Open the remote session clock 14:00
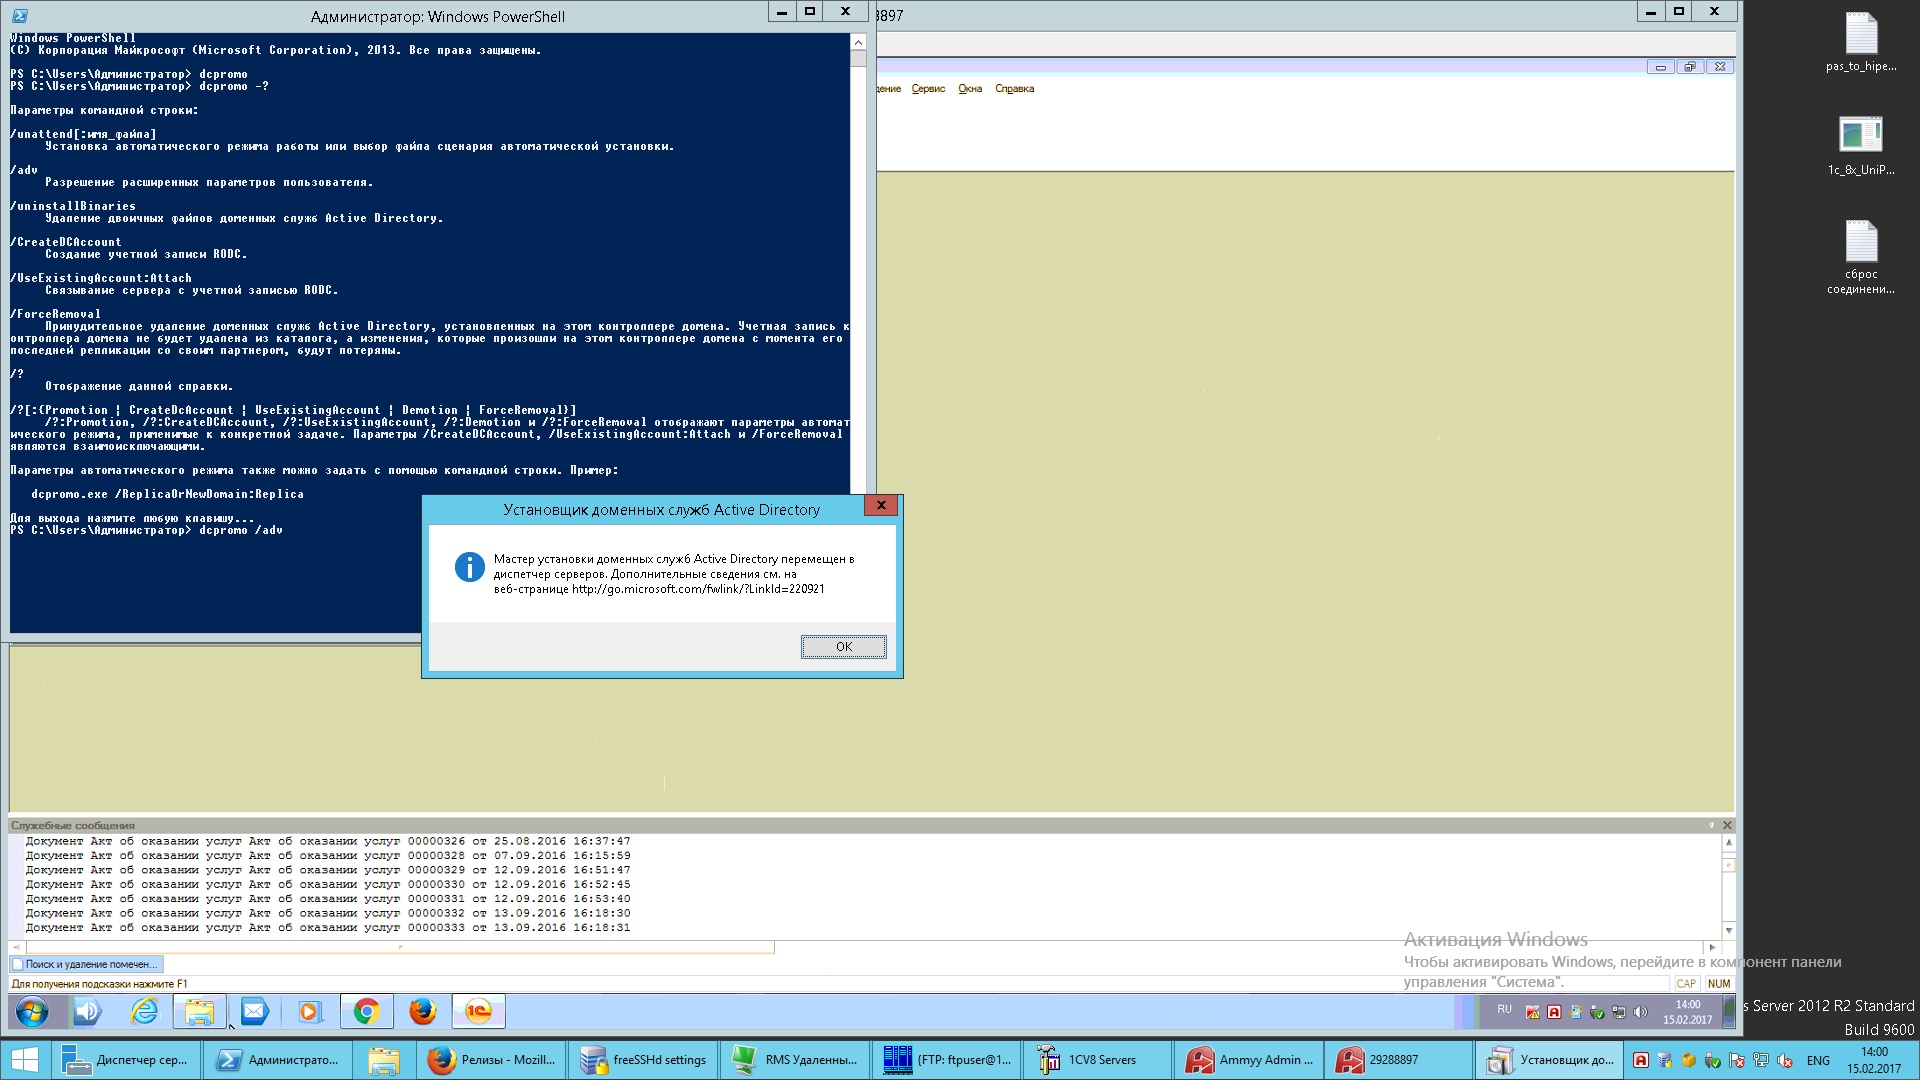 (1688, 1012)
